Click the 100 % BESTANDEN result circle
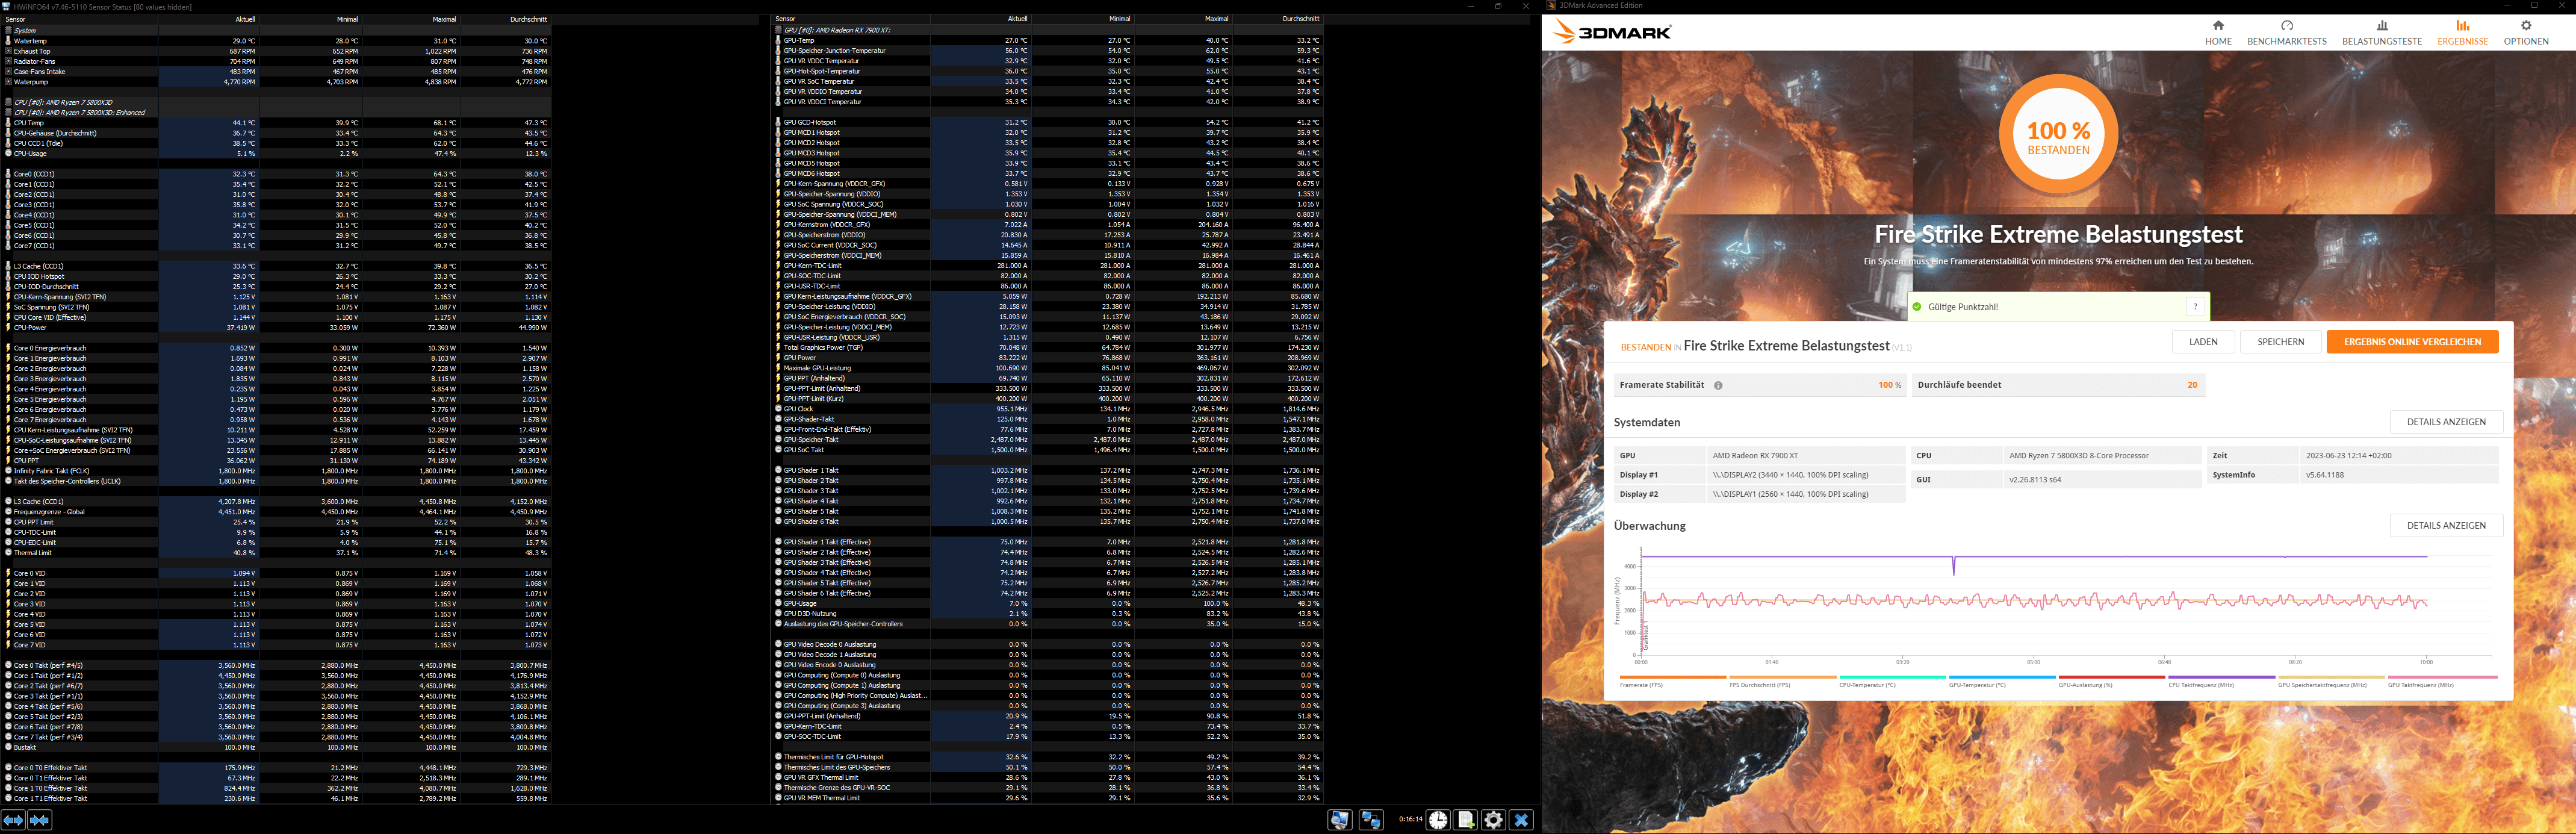 point(2058,134)
